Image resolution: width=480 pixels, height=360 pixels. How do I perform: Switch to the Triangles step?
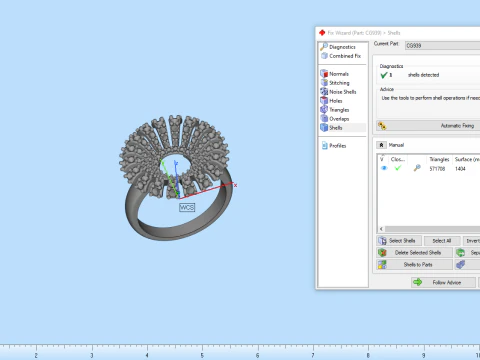335,110
